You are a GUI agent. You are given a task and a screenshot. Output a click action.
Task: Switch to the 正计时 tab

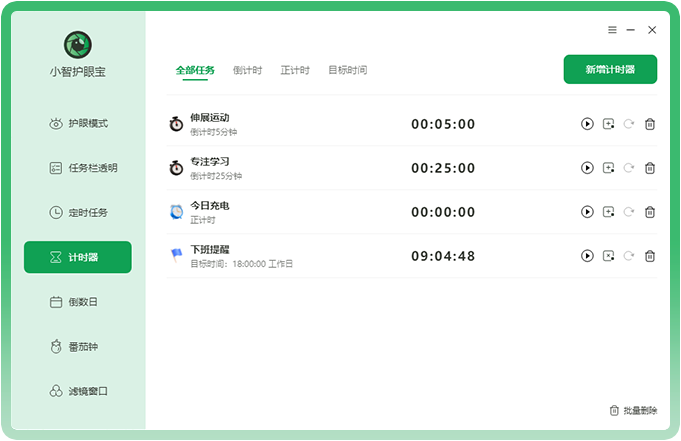point(295,71)
